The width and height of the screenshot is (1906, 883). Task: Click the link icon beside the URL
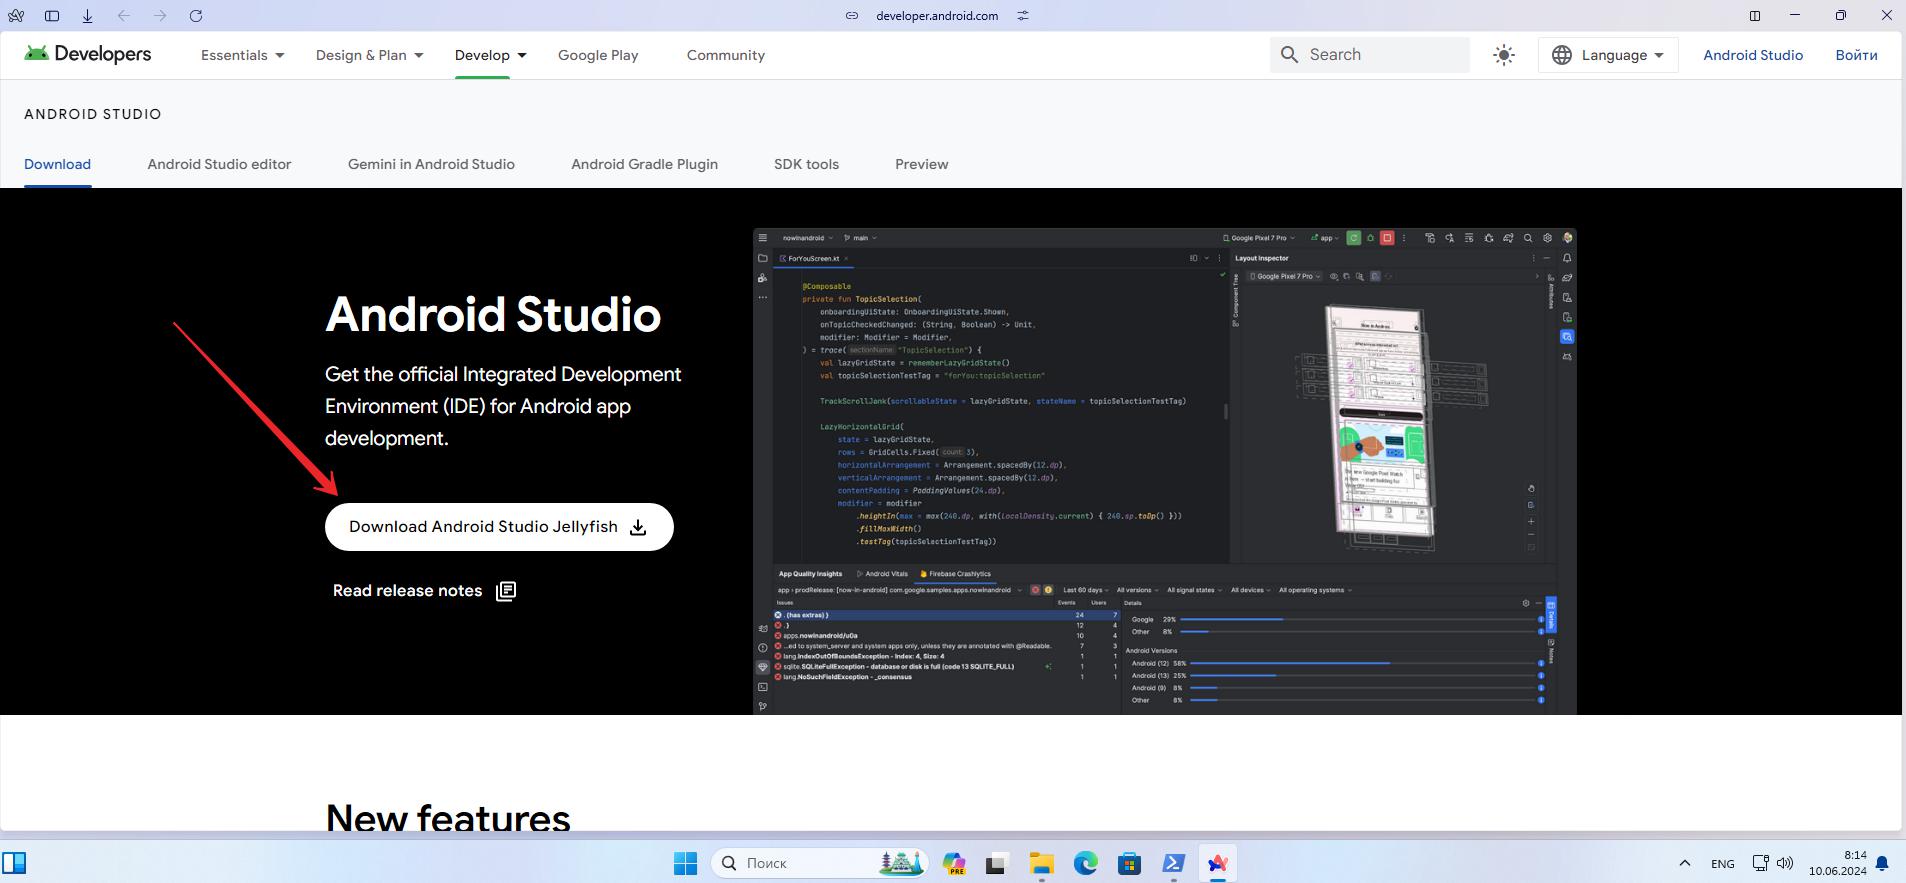click(x=852, y=16)
